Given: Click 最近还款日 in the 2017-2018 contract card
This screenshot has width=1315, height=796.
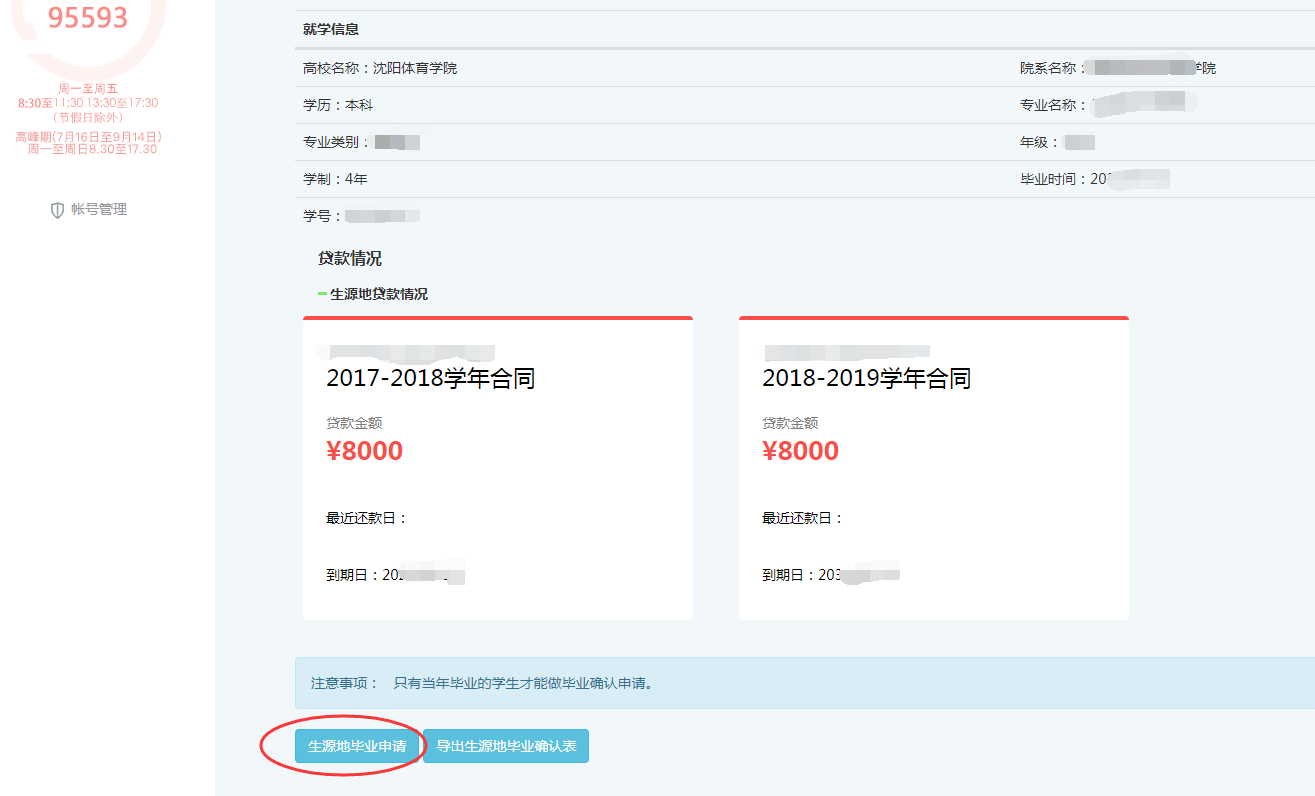Looking at the screenshot, I should coord(366,518).
